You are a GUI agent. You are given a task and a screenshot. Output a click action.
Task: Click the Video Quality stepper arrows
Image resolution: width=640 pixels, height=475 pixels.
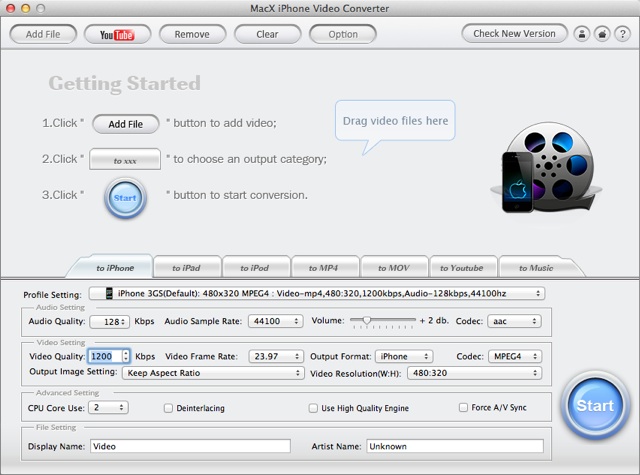pyautogui.click(x=126, y=356)
